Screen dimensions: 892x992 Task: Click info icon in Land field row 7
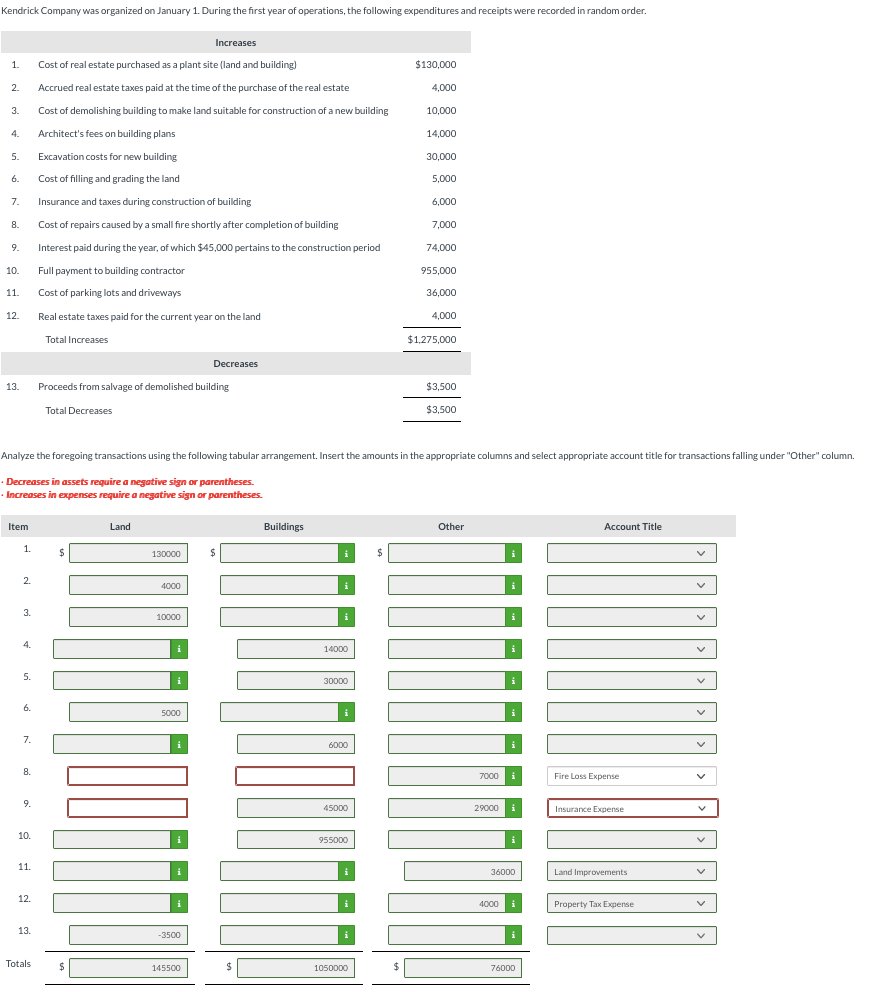pyautogui.click(x=179, y=745)
